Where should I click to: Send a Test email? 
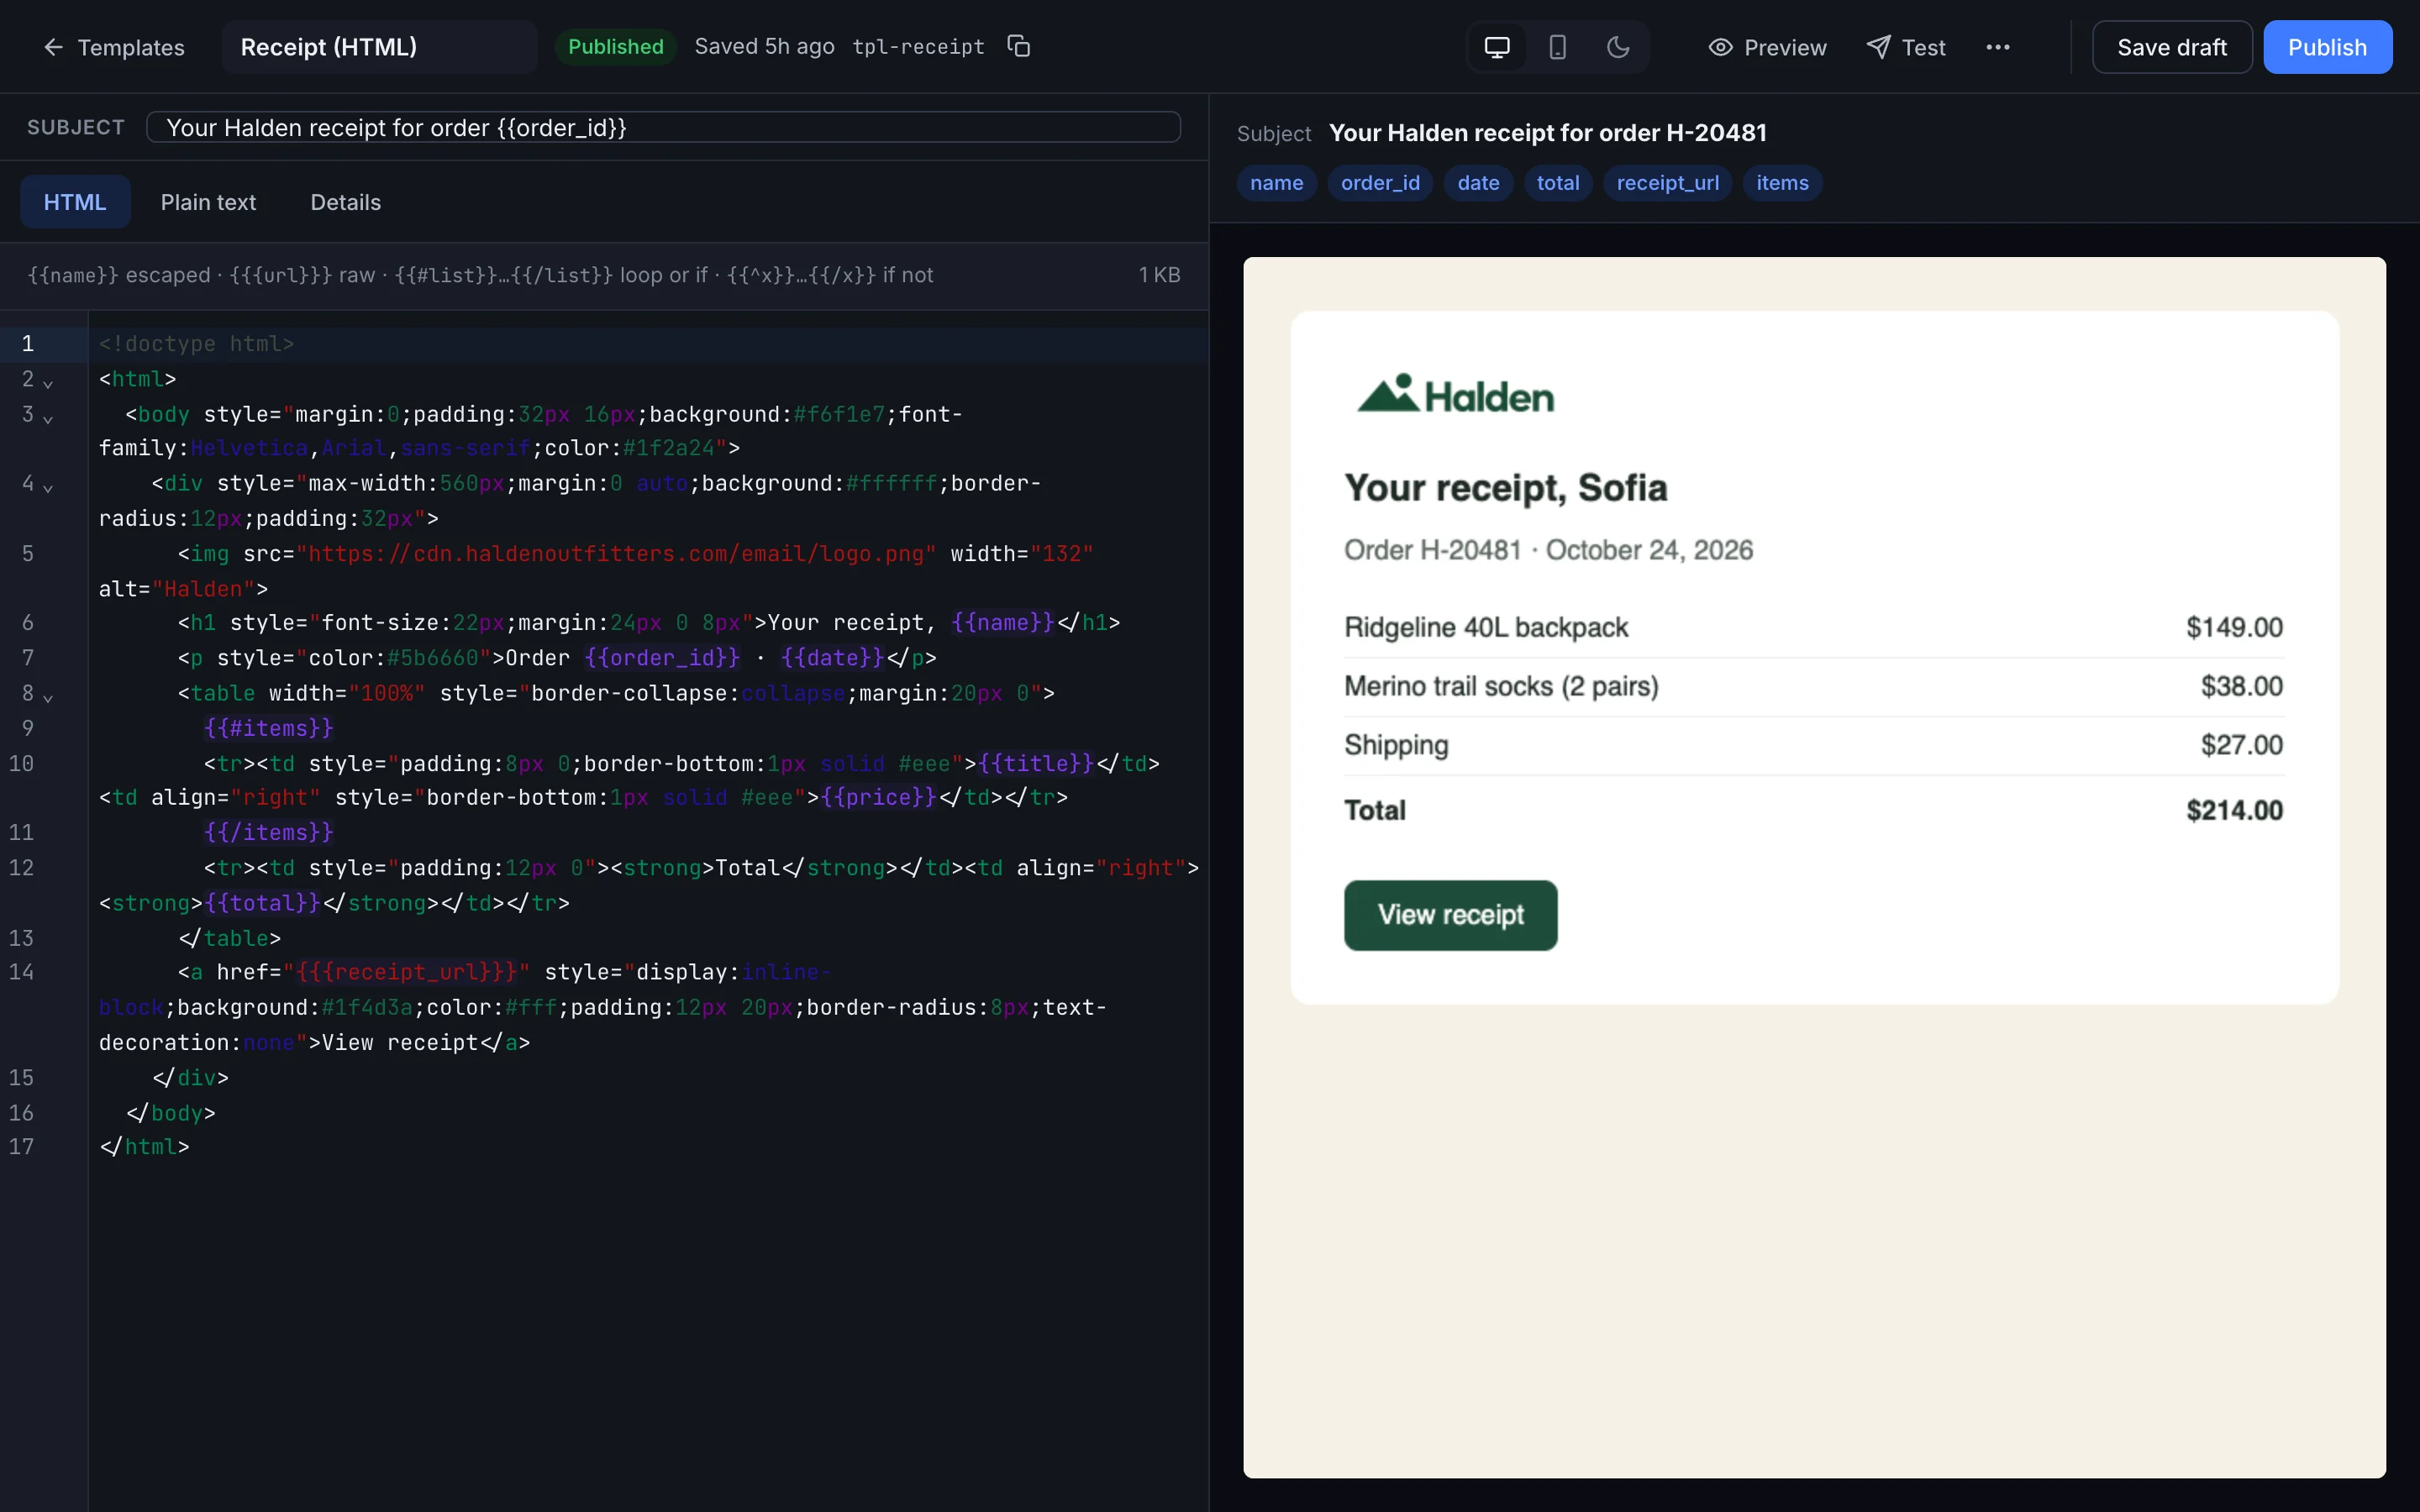point(1905,47)
